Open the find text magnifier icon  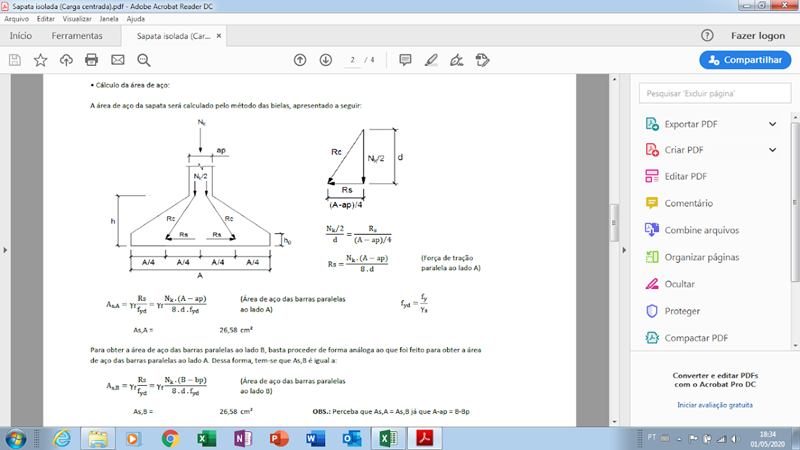pos(144,60)
